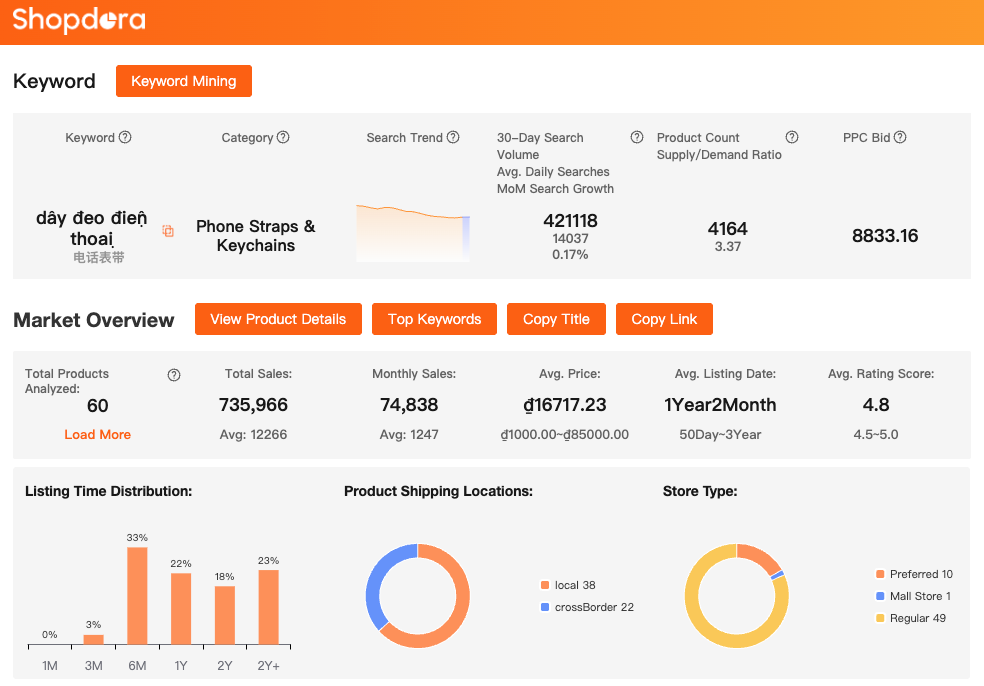Viewport: 984px width, 686px height.
Task: Copy the keyword using the copy icon
Action: [168, 231]
